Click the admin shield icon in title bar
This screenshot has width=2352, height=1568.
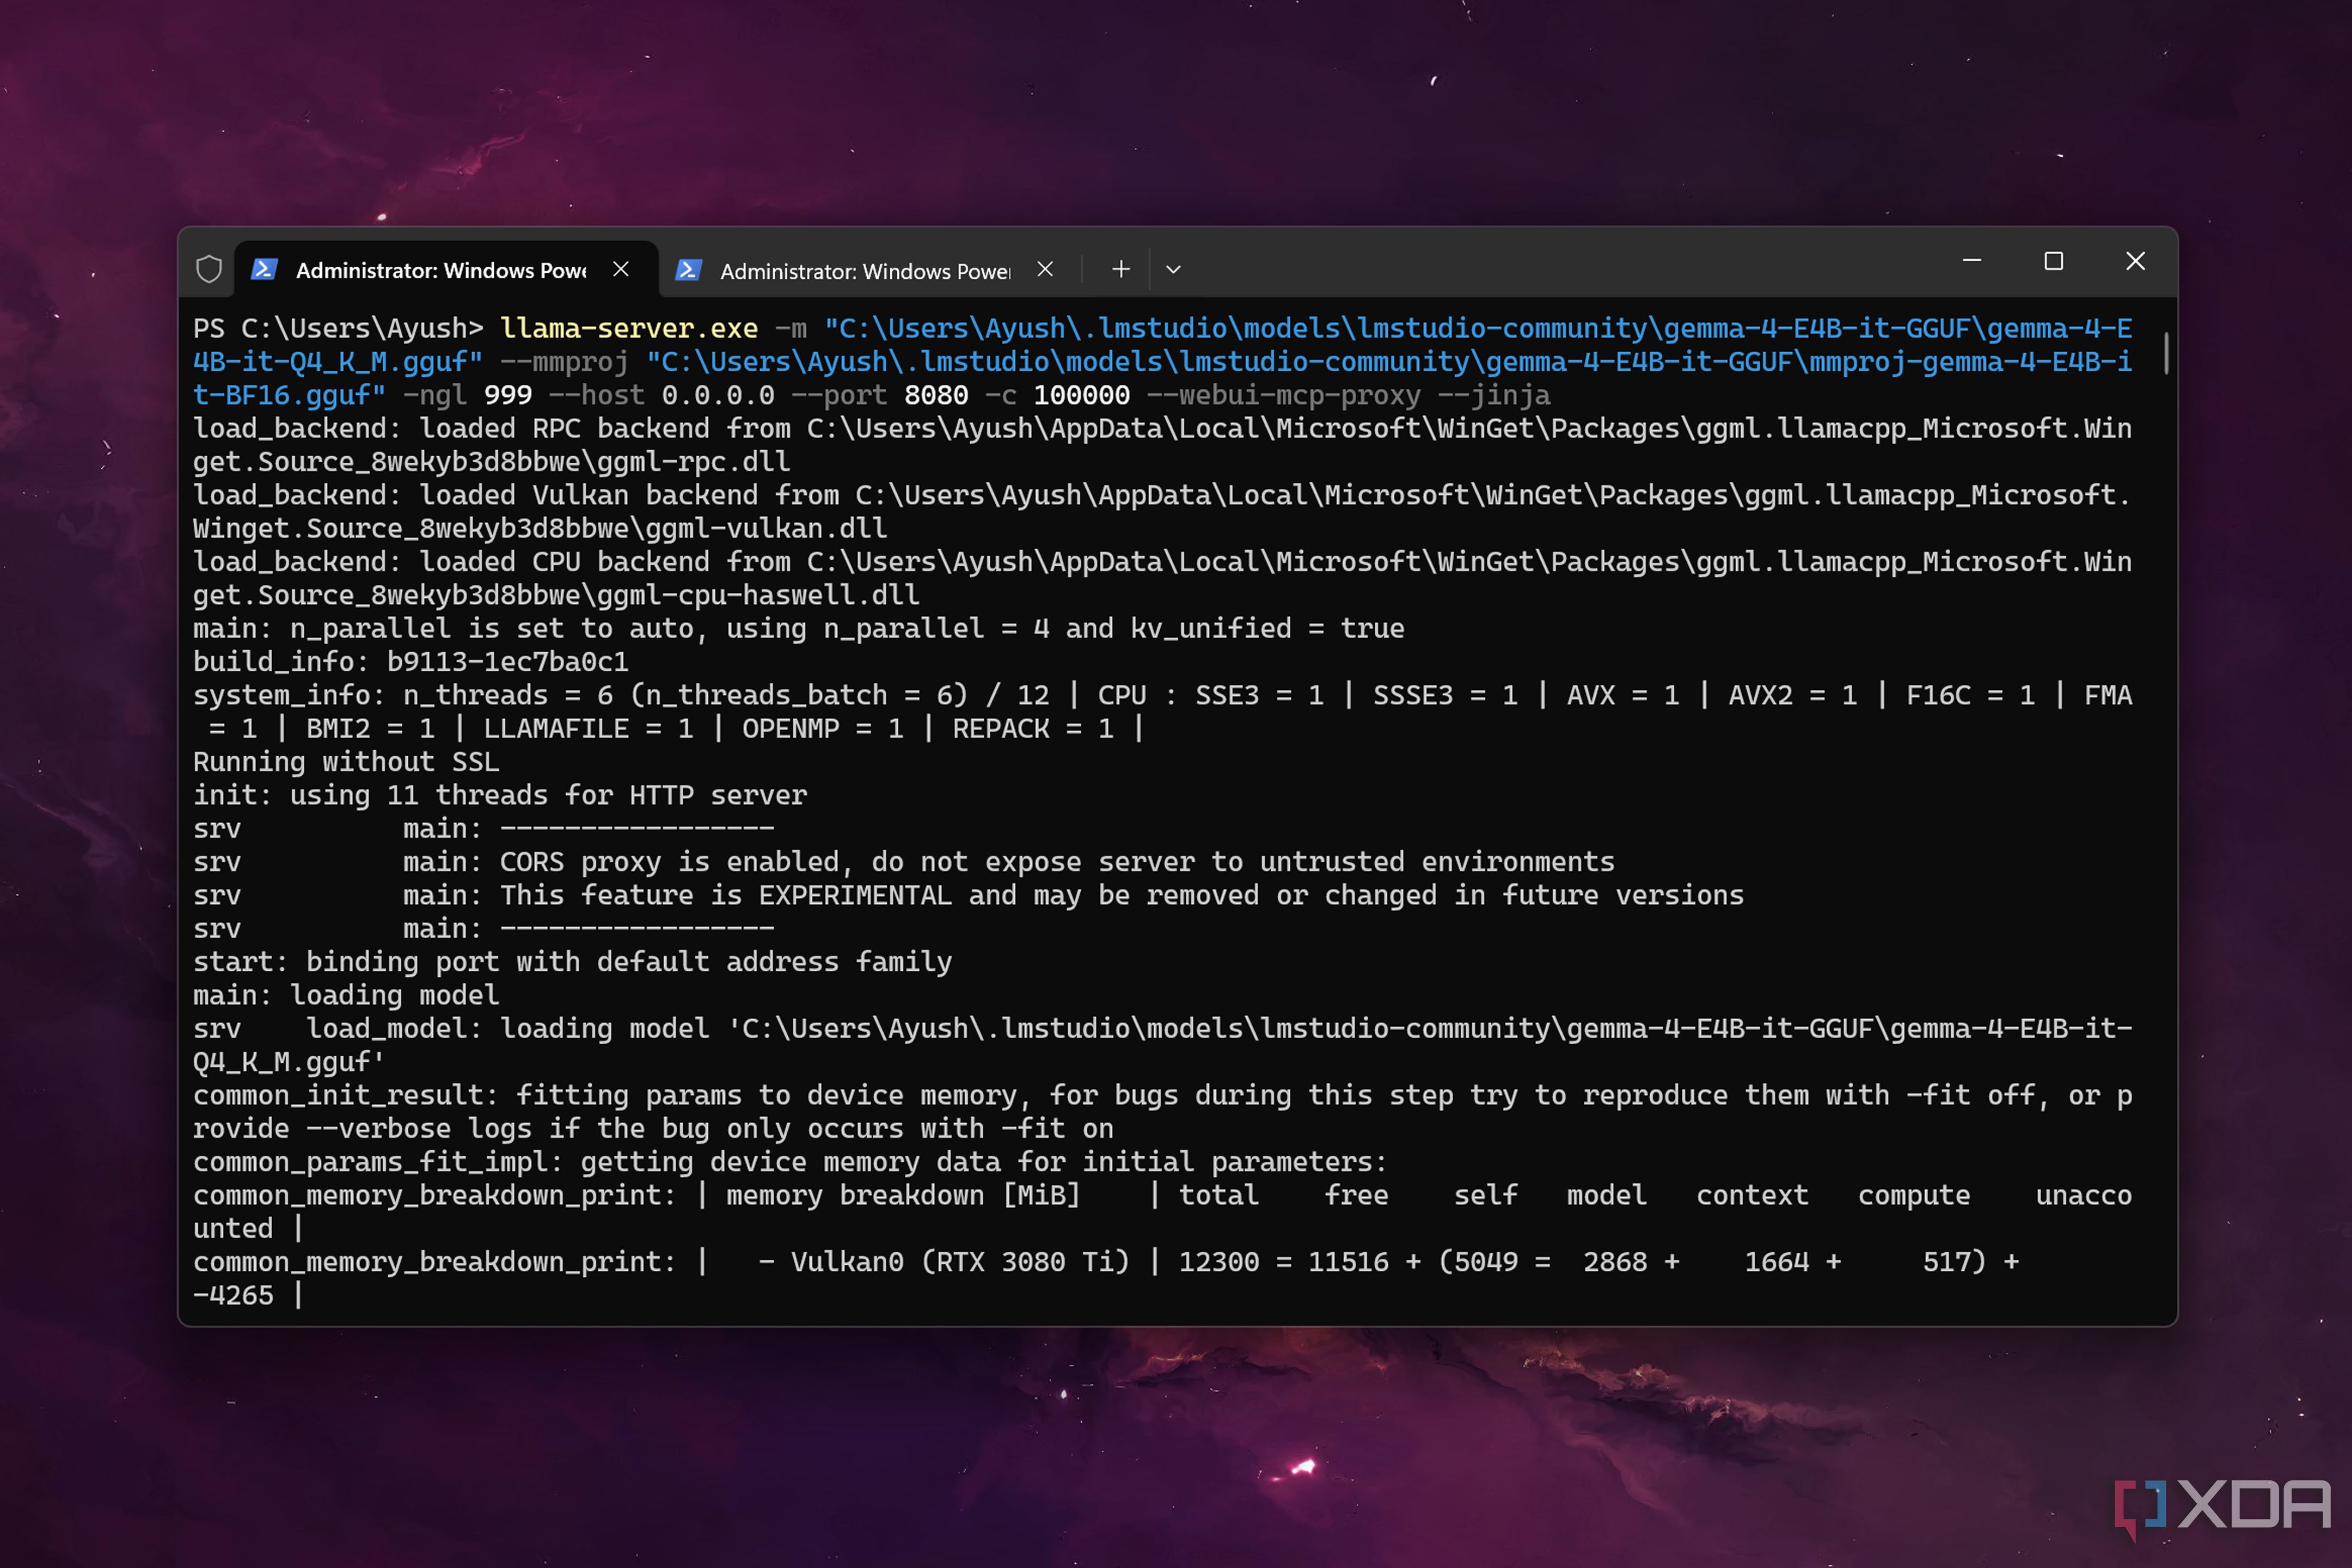point(209,269)
